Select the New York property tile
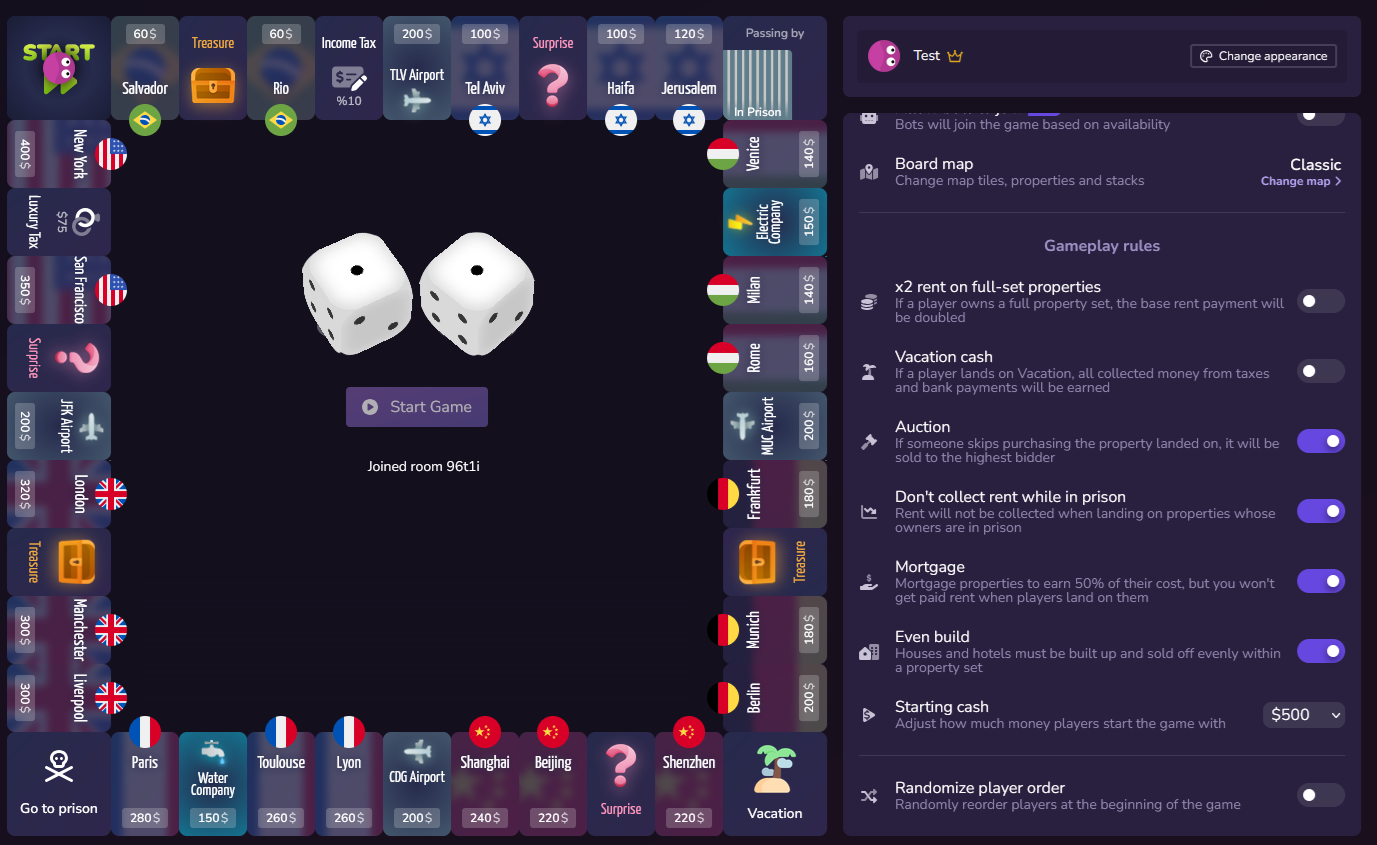The width and height of the screenshot is (1377, 845). pyautogui.click(x=59, y=154)
